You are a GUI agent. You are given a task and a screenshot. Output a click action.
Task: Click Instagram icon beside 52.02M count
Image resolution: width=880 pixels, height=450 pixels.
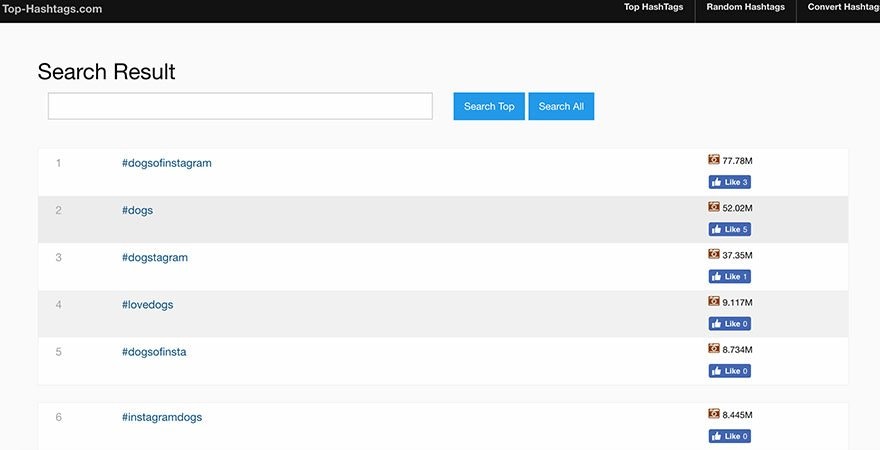click(x=714, y=207)
